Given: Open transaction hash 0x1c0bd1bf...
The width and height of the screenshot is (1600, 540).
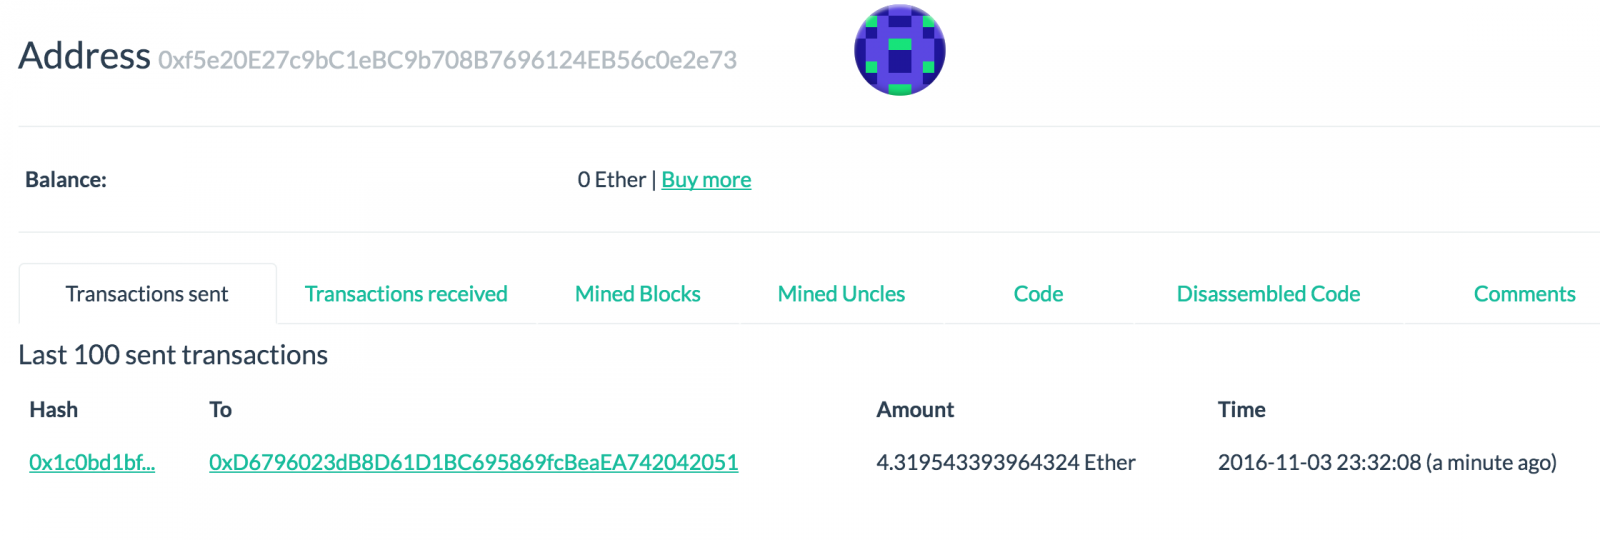Looking at the screenshot, I should click(x=92, y=462).
